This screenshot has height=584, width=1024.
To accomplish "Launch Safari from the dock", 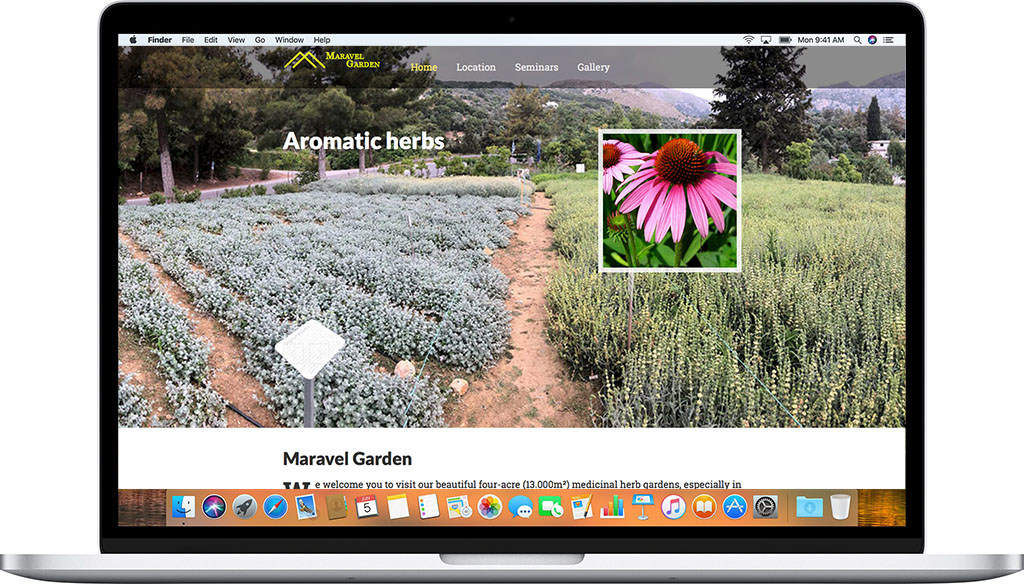I will (x=275, y=507).
